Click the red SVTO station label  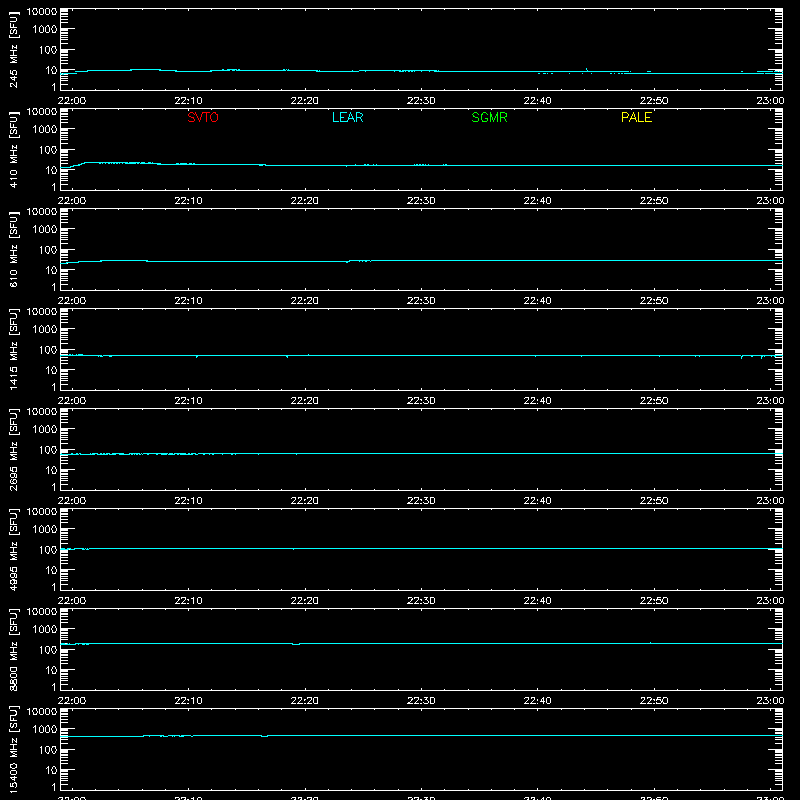coord(203,117)
